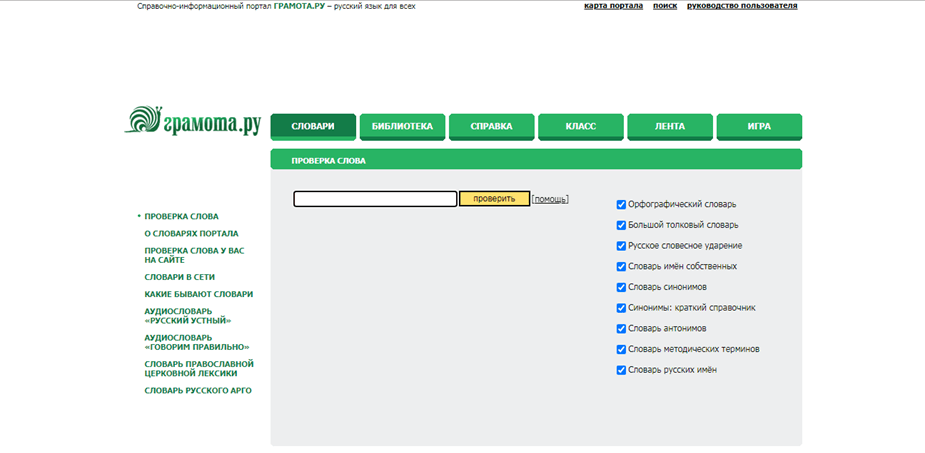Screen dimensions: 925x453
Task: Open the помощь help link
Action: (x=550, y=199)
